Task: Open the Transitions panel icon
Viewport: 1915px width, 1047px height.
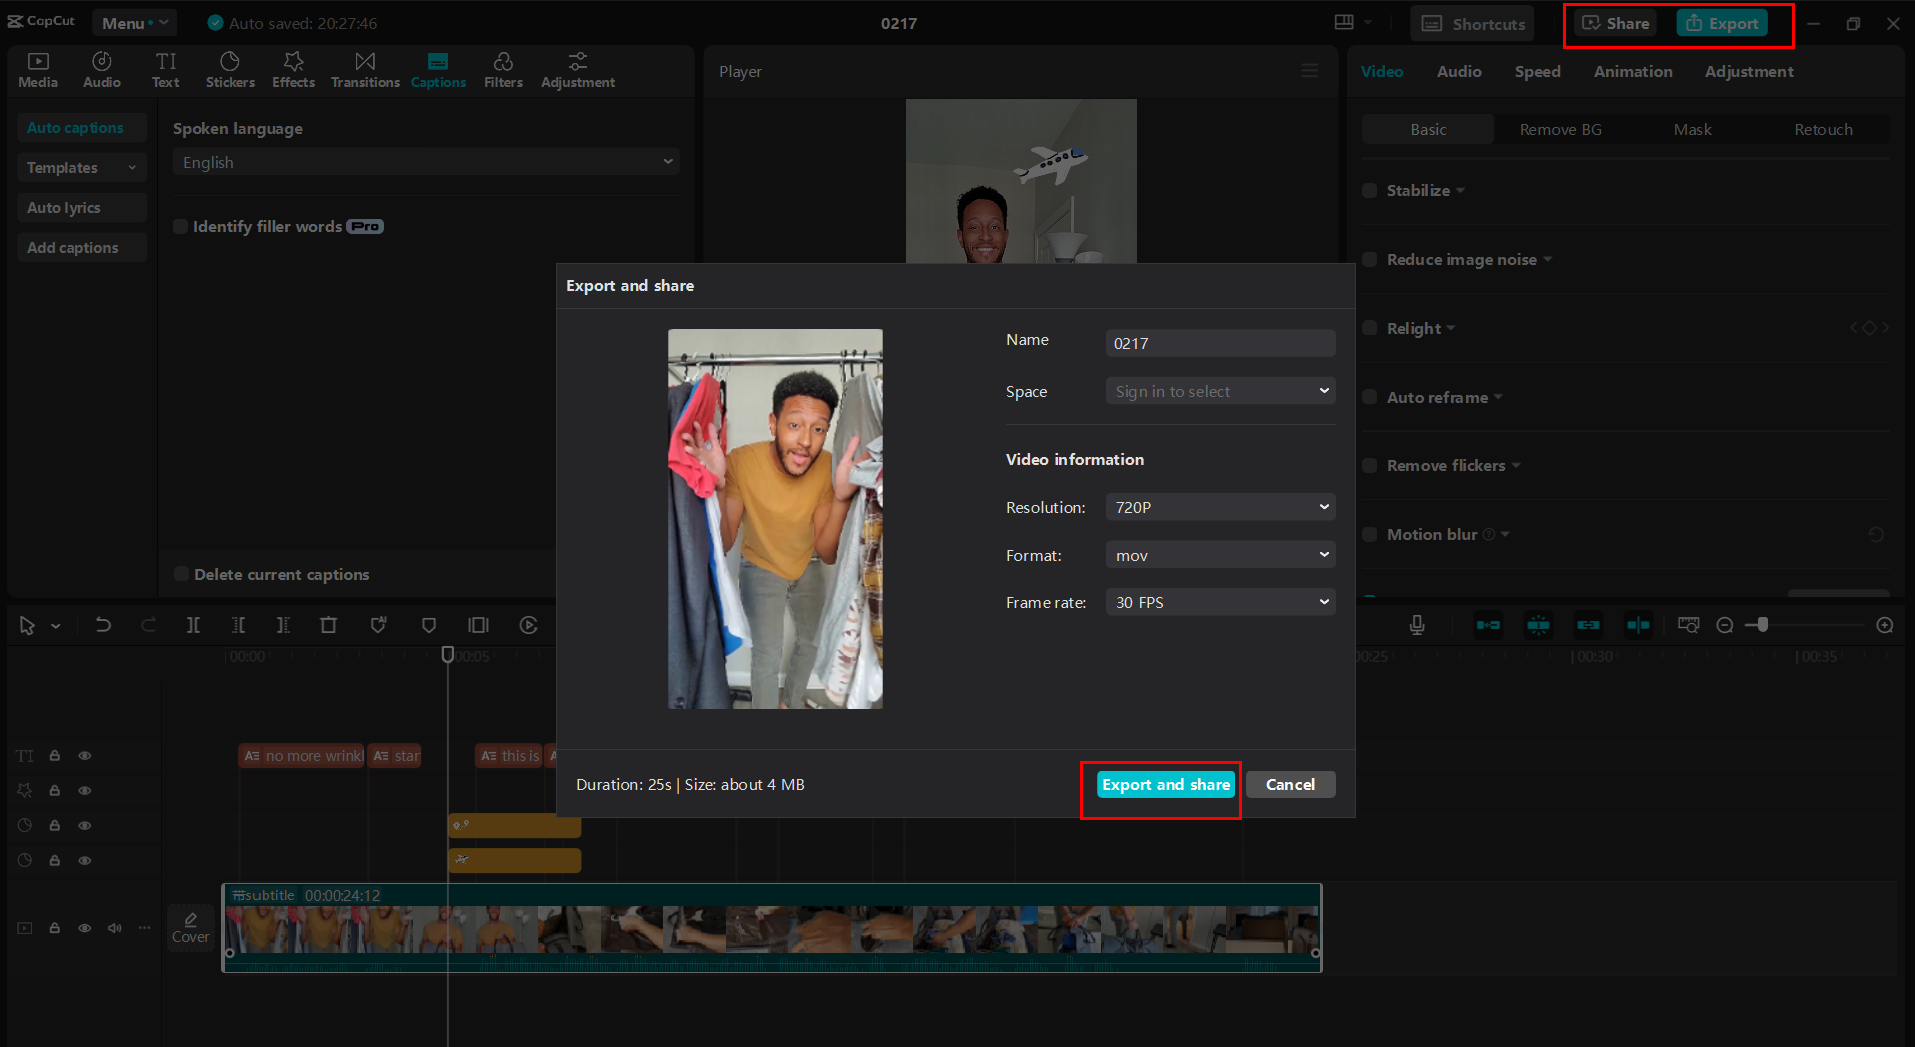Action: [364, 68]
